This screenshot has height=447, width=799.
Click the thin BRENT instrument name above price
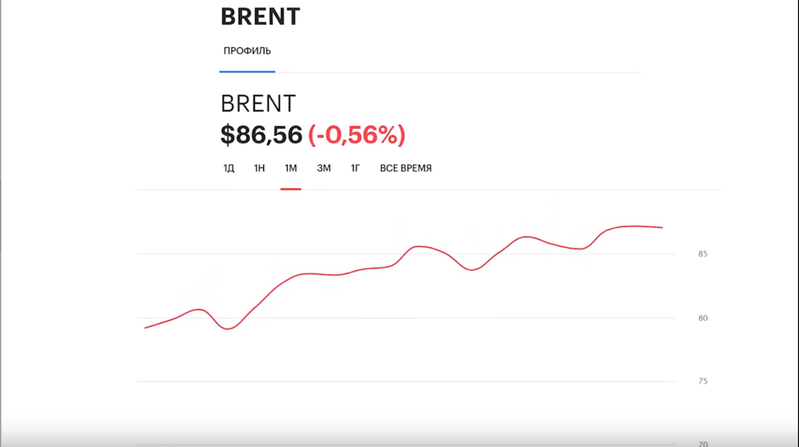point(258,103)
